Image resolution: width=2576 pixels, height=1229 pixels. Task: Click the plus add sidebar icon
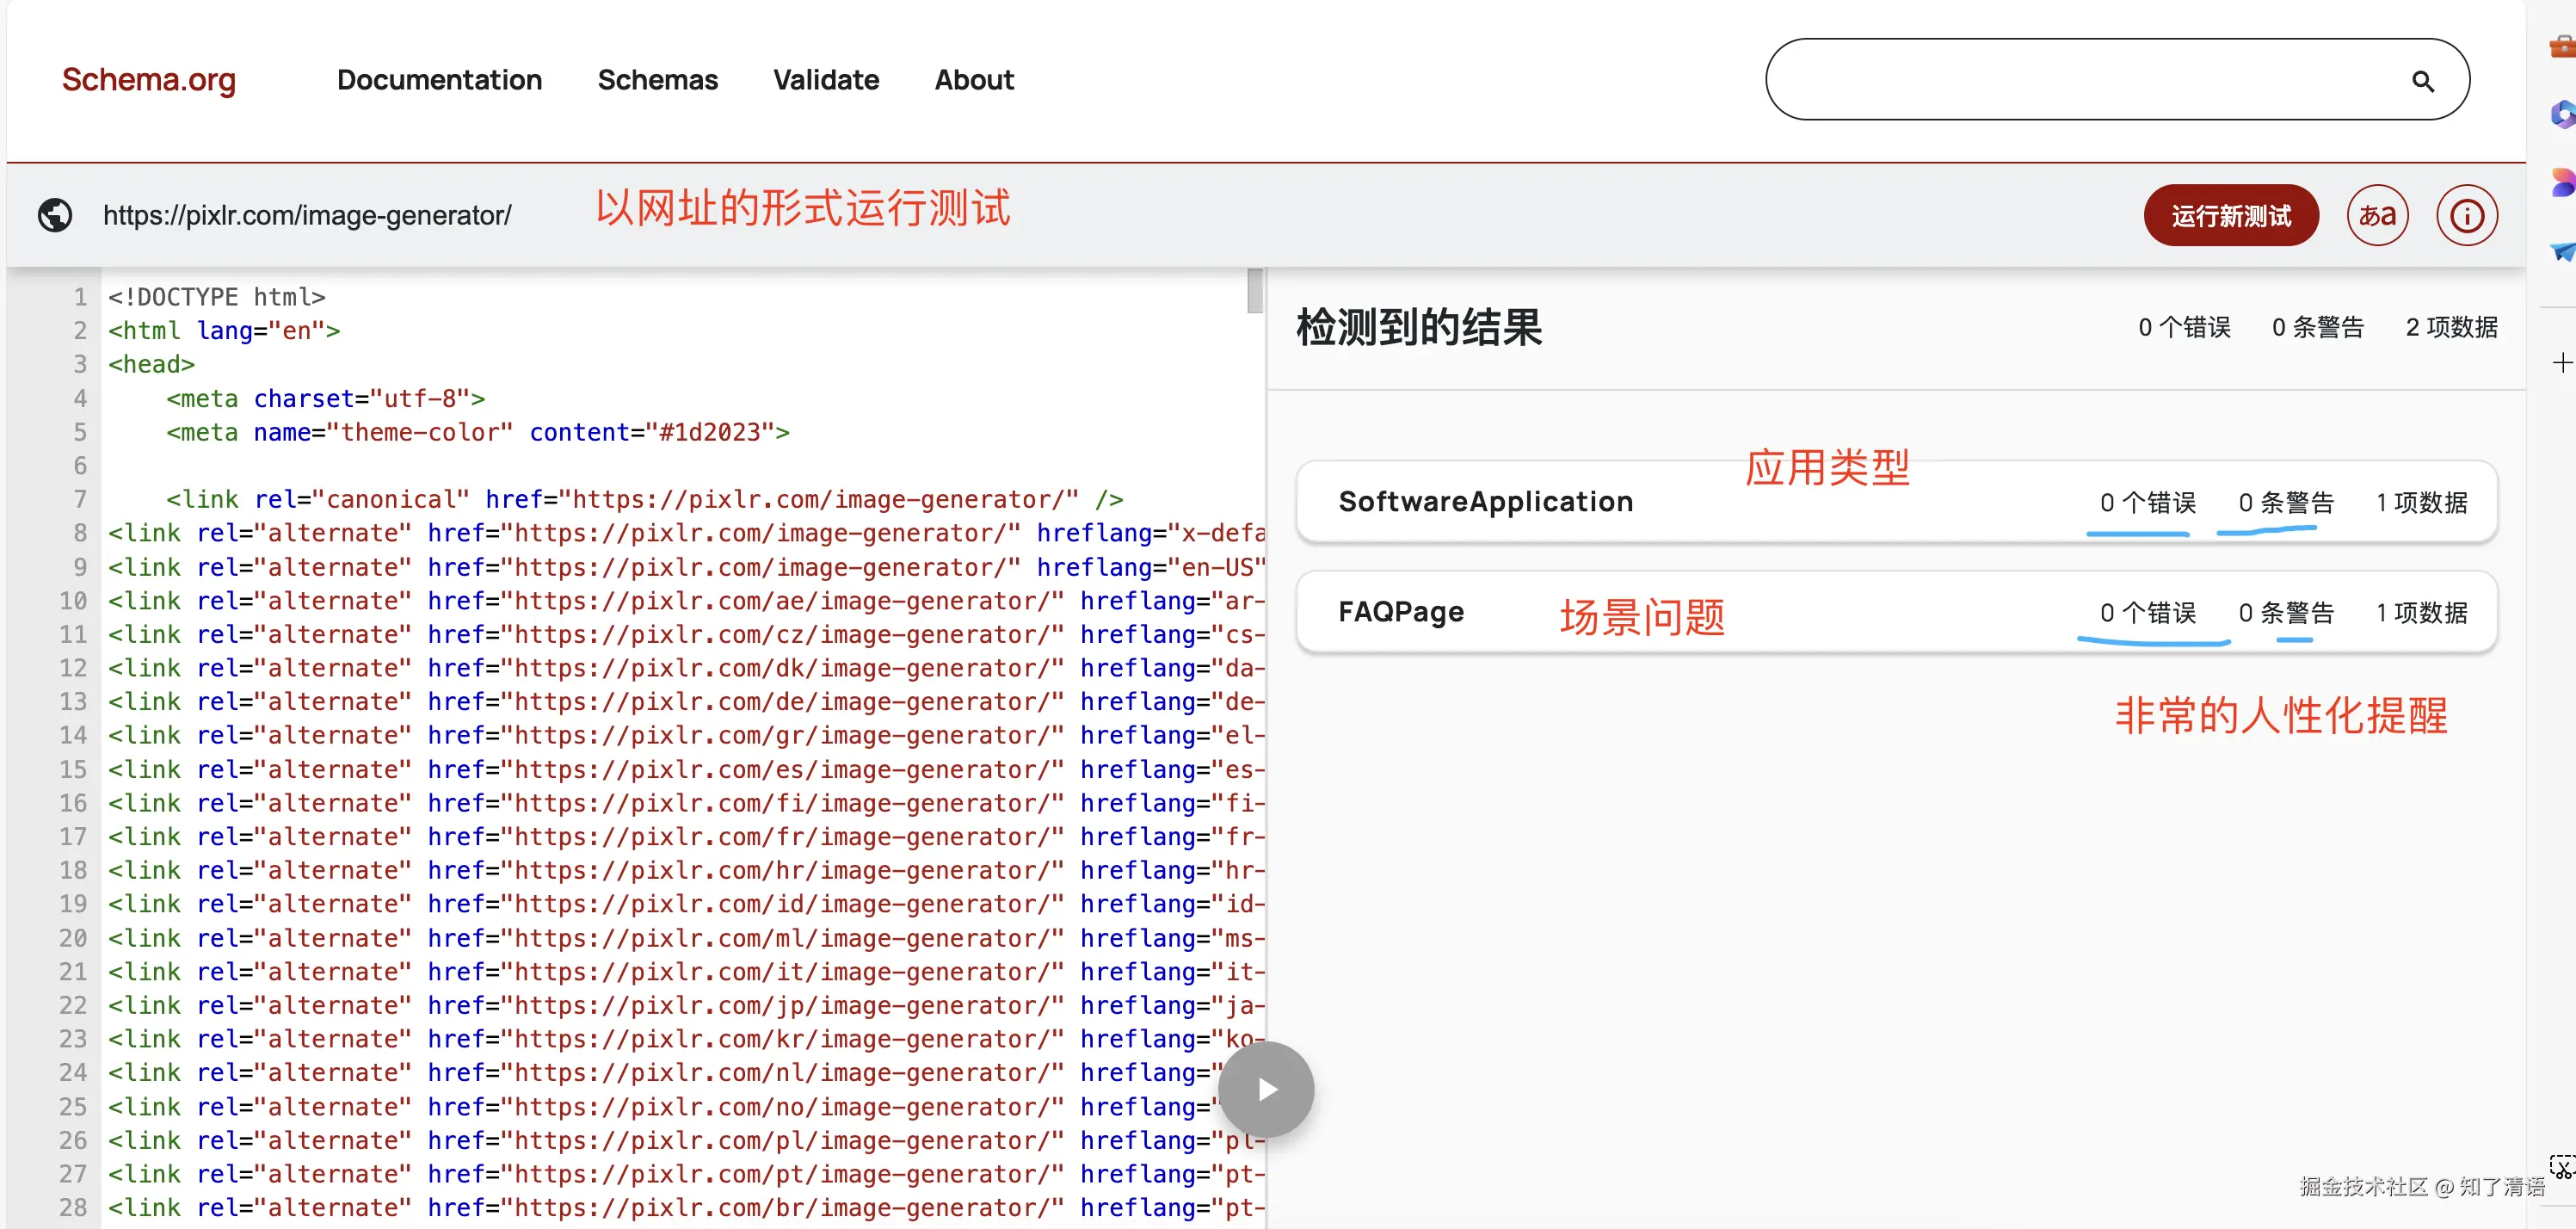(x=2562, y=362)
